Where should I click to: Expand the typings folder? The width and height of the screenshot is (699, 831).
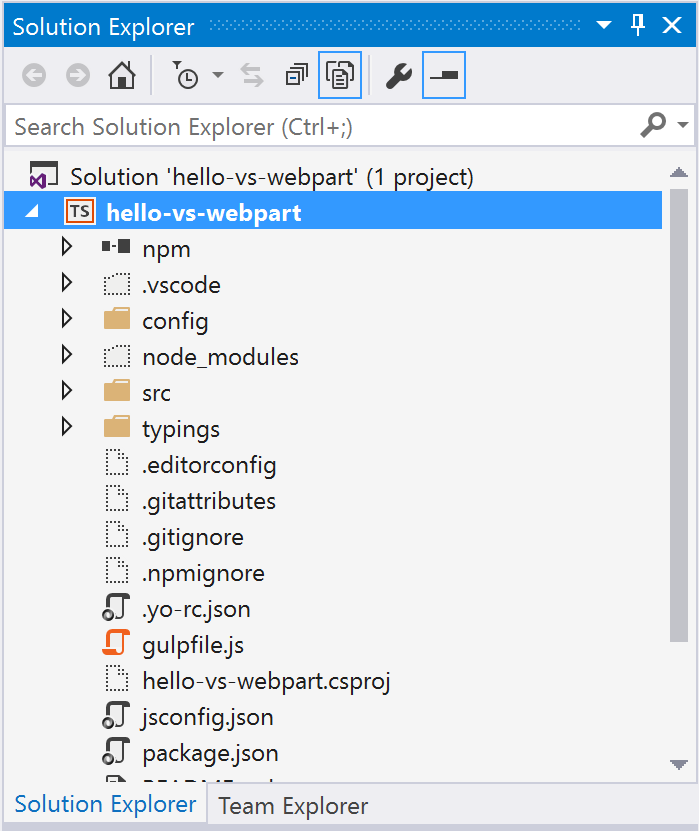pos(66,427)
